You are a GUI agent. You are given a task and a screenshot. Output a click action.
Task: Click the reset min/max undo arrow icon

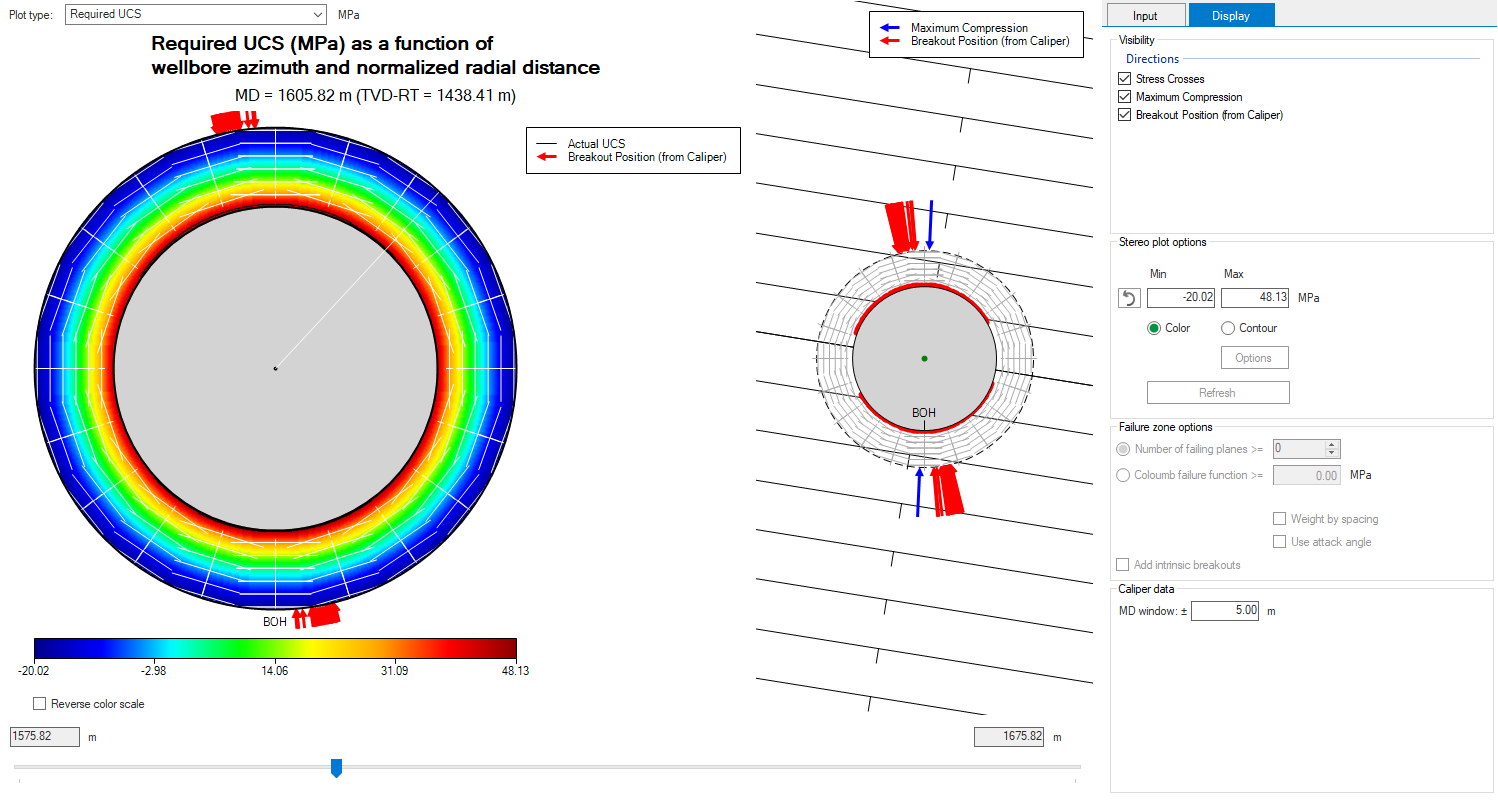(1129, 298)
